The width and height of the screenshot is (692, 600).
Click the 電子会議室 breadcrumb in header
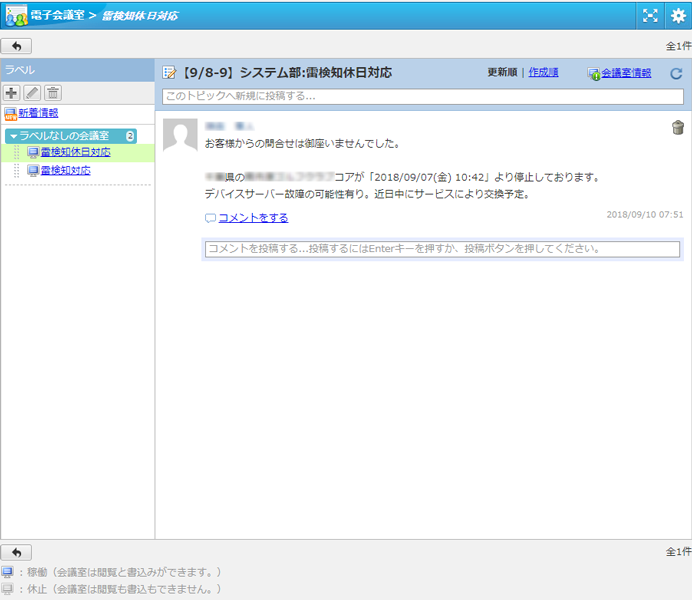click(58, 15)
